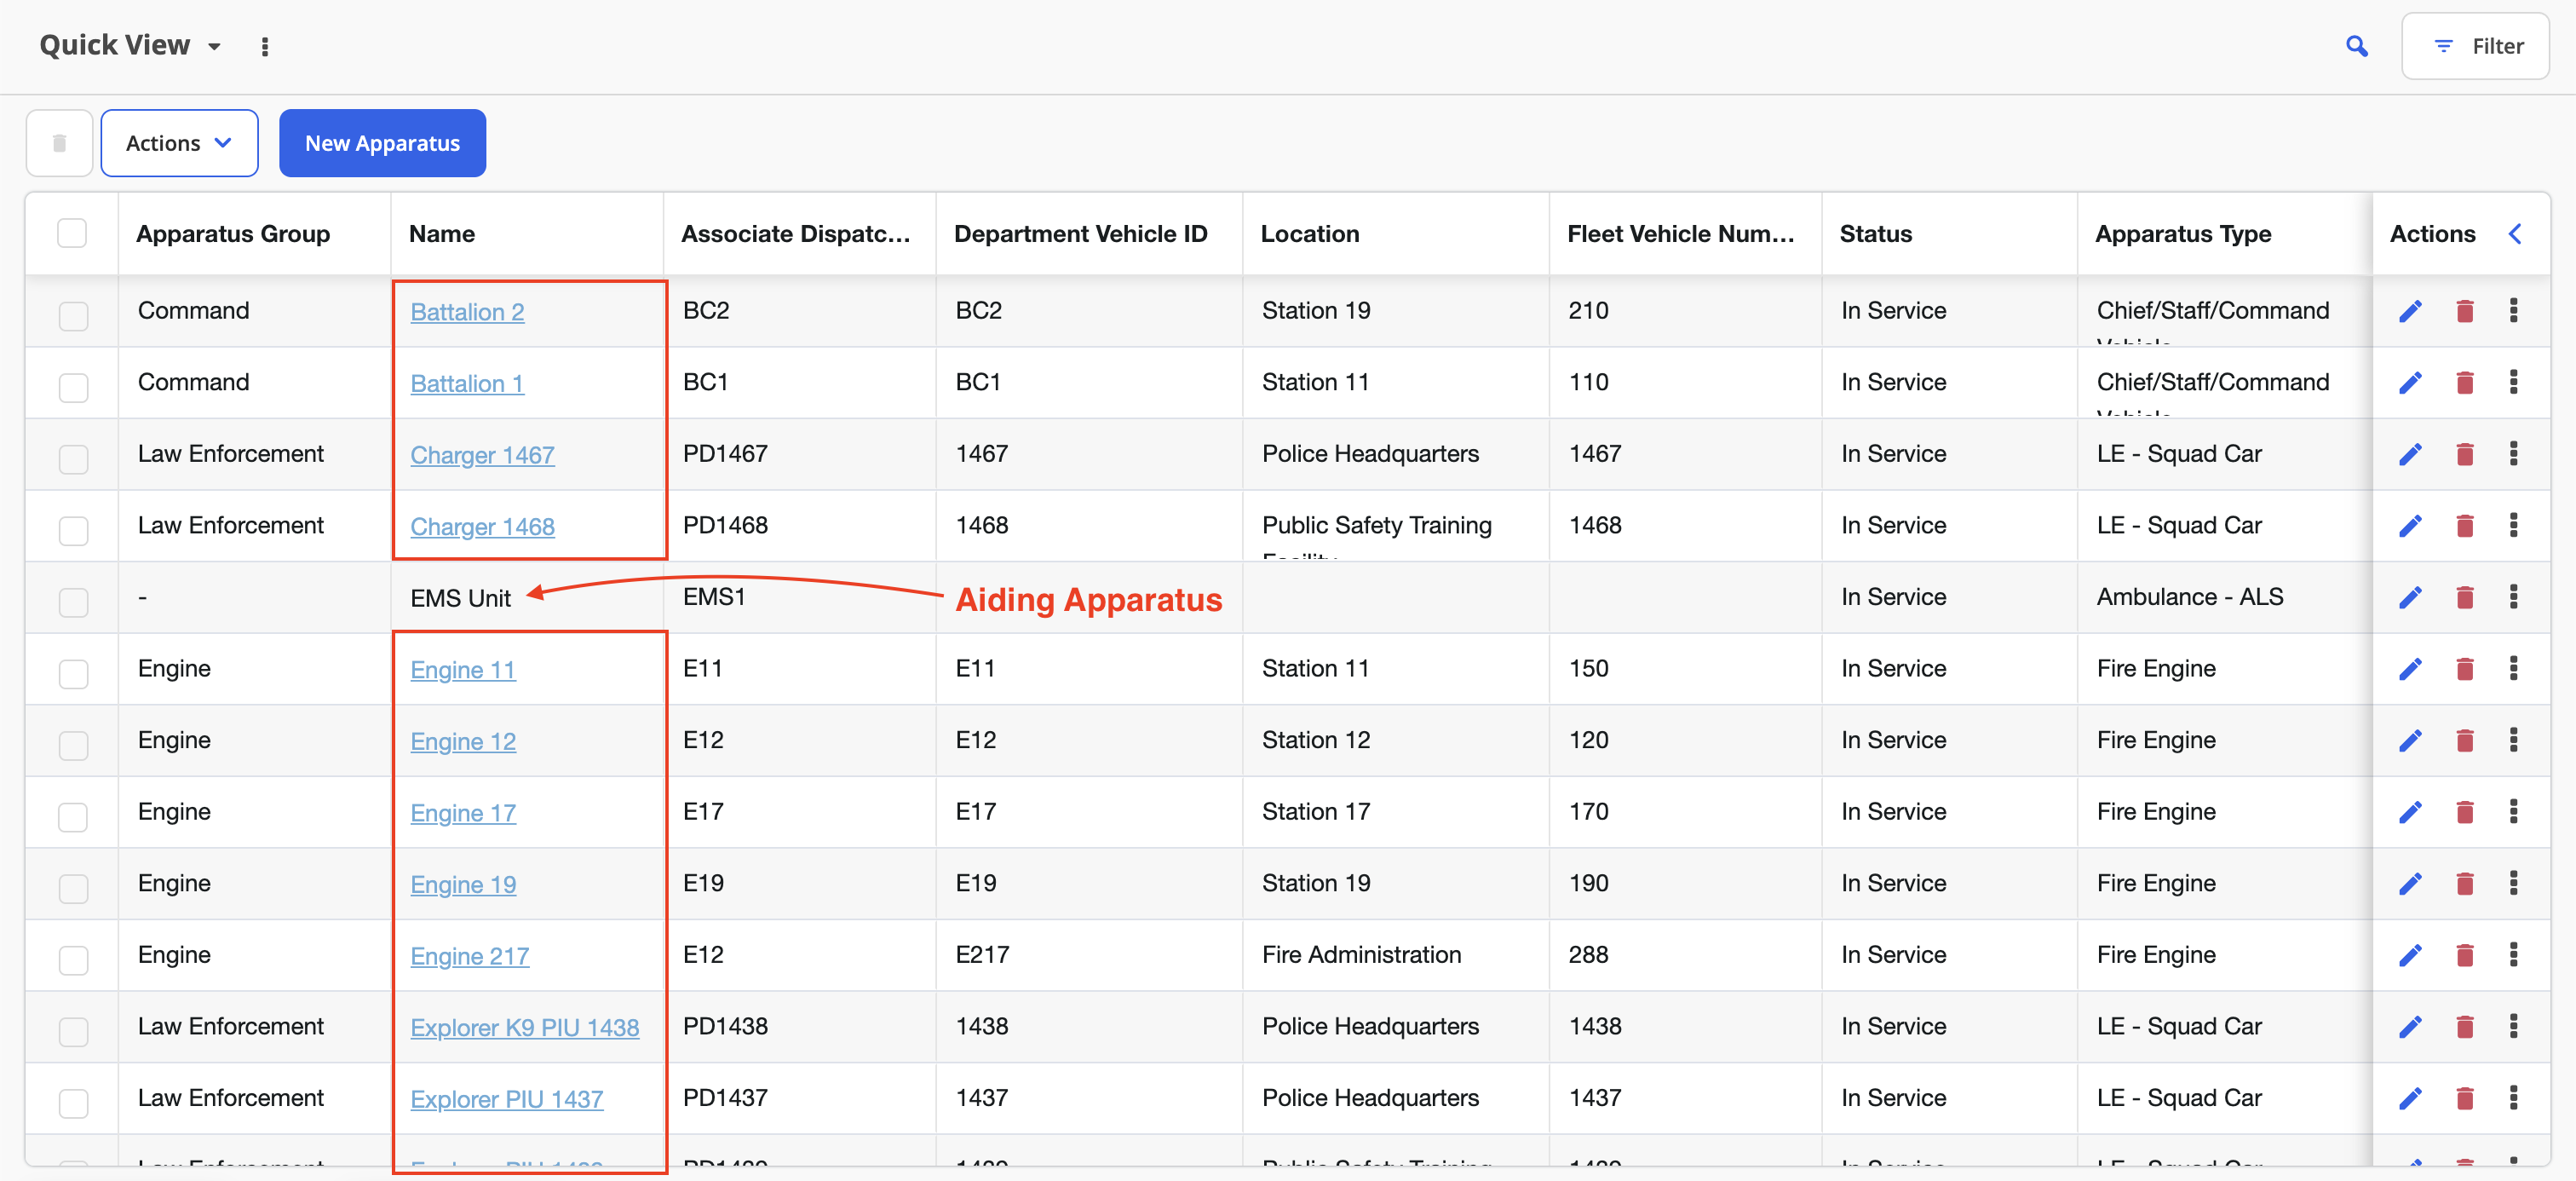Delete the Battalion 1 row with its trash icon
Image resolution: width=2576 pixels, height=1181 pixels.
2464,383
